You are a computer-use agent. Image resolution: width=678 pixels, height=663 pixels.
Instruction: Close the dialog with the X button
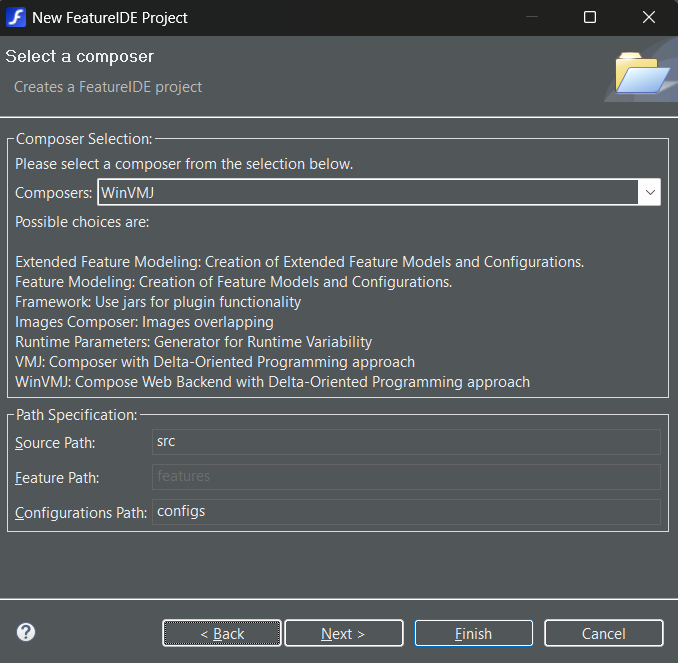(x=649, y=17)
